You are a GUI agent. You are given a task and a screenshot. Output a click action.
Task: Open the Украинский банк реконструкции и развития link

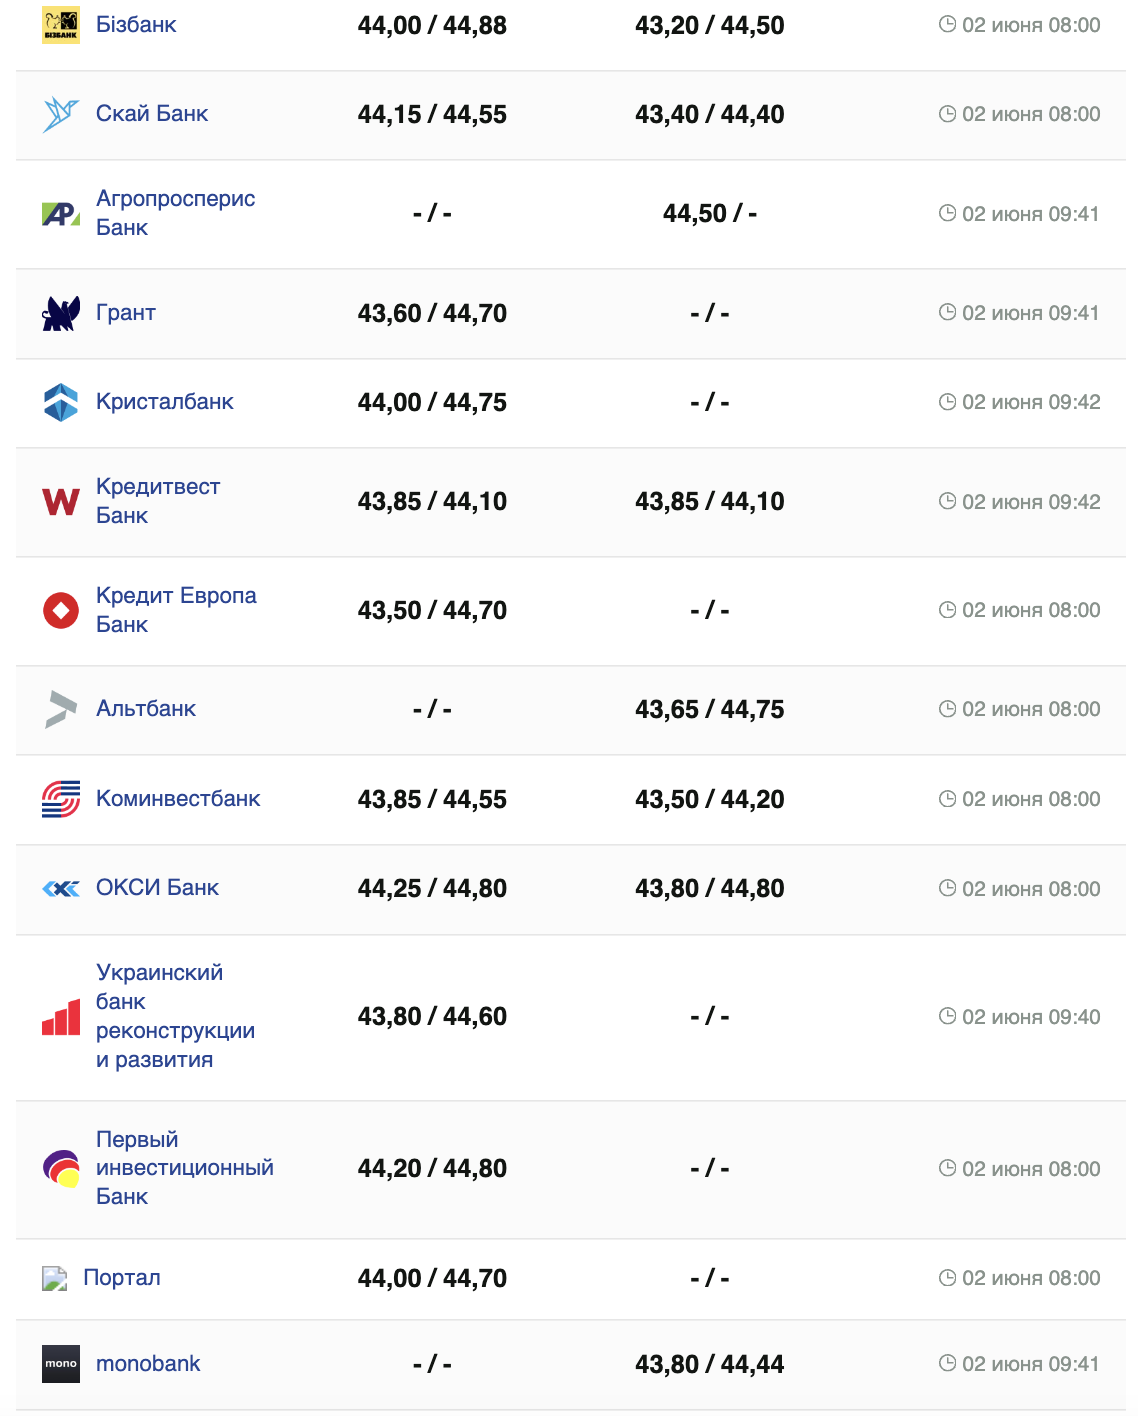[174, 1016]
